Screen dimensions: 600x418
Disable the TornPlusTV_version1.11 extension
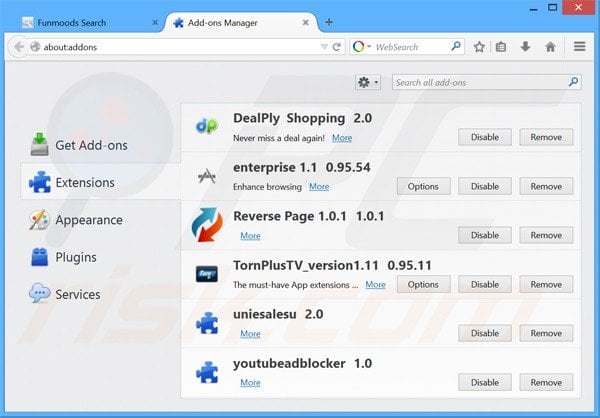(485, 284)
